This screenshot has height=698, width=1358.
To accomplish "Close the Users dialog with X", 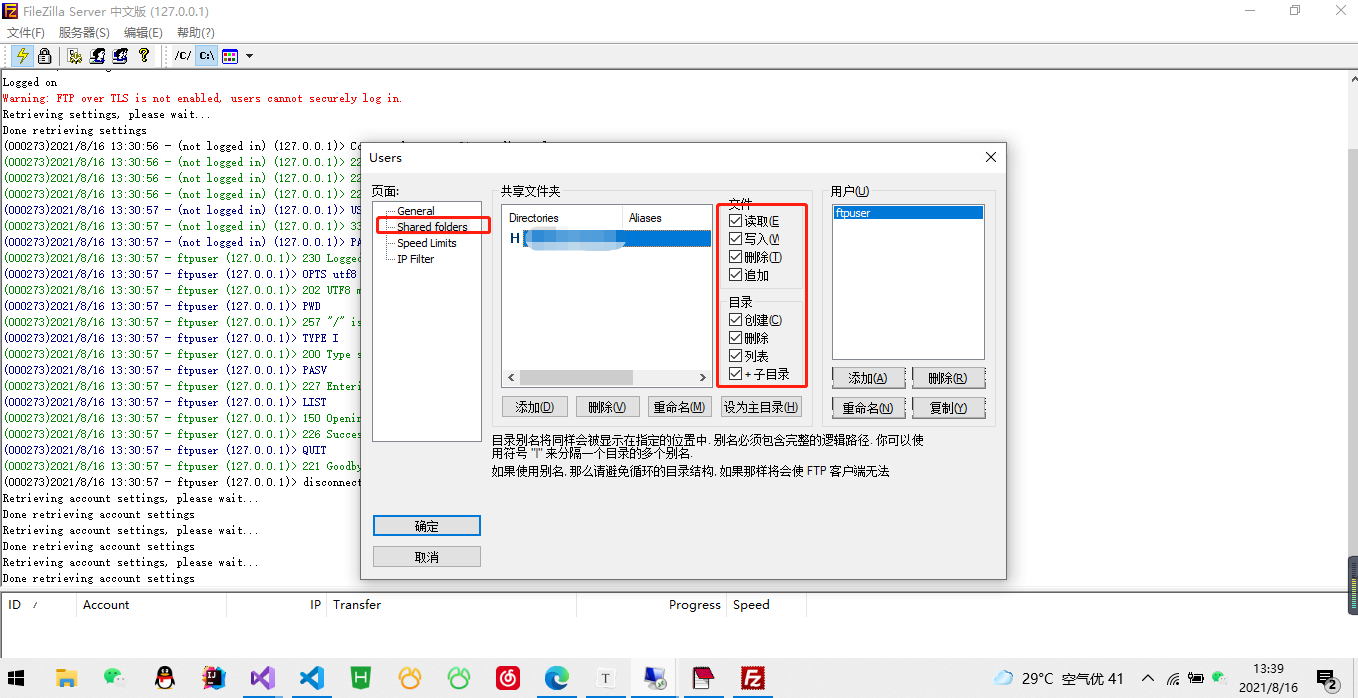I will tap(991, 157).
